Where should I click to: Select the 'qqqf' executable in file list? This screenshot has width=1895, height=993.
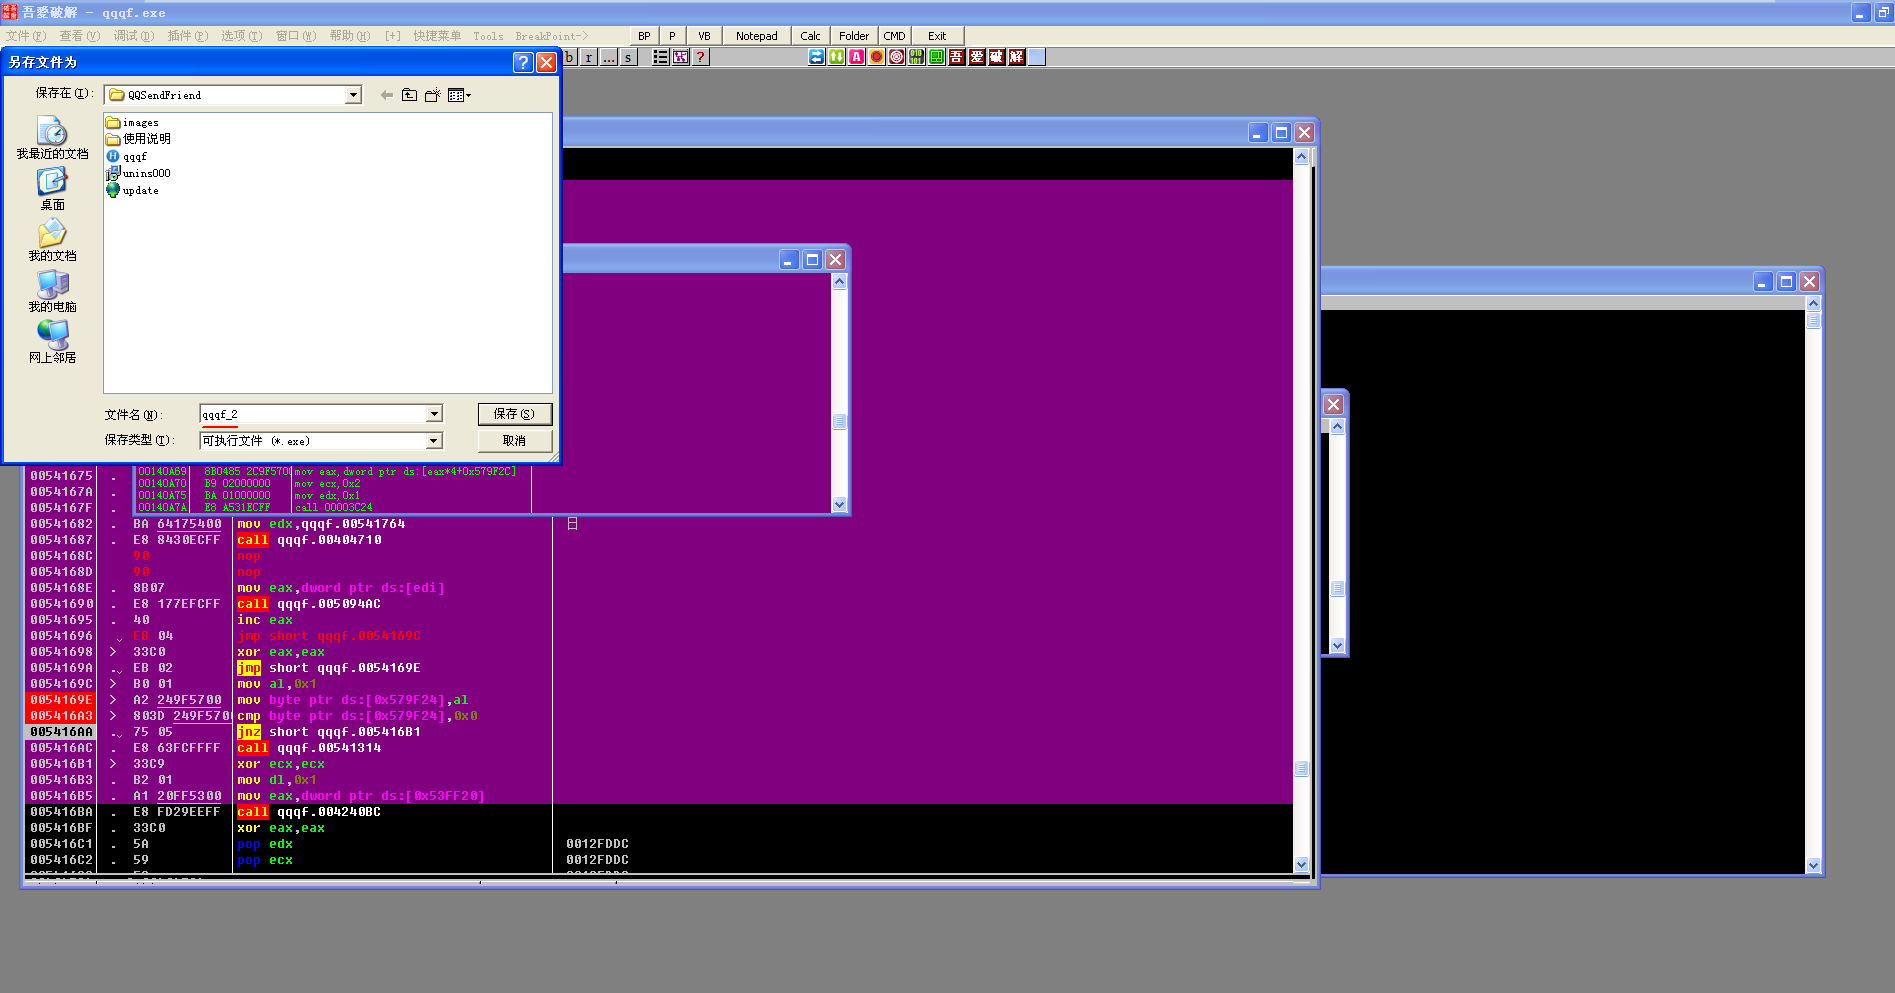(127, 156)
